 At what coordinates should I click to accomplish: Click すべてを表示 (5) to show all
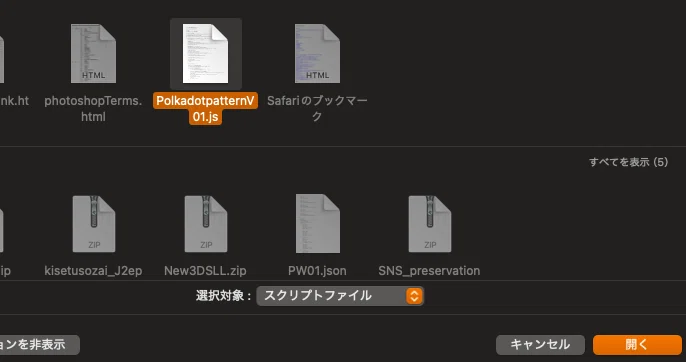pos(628,162)
